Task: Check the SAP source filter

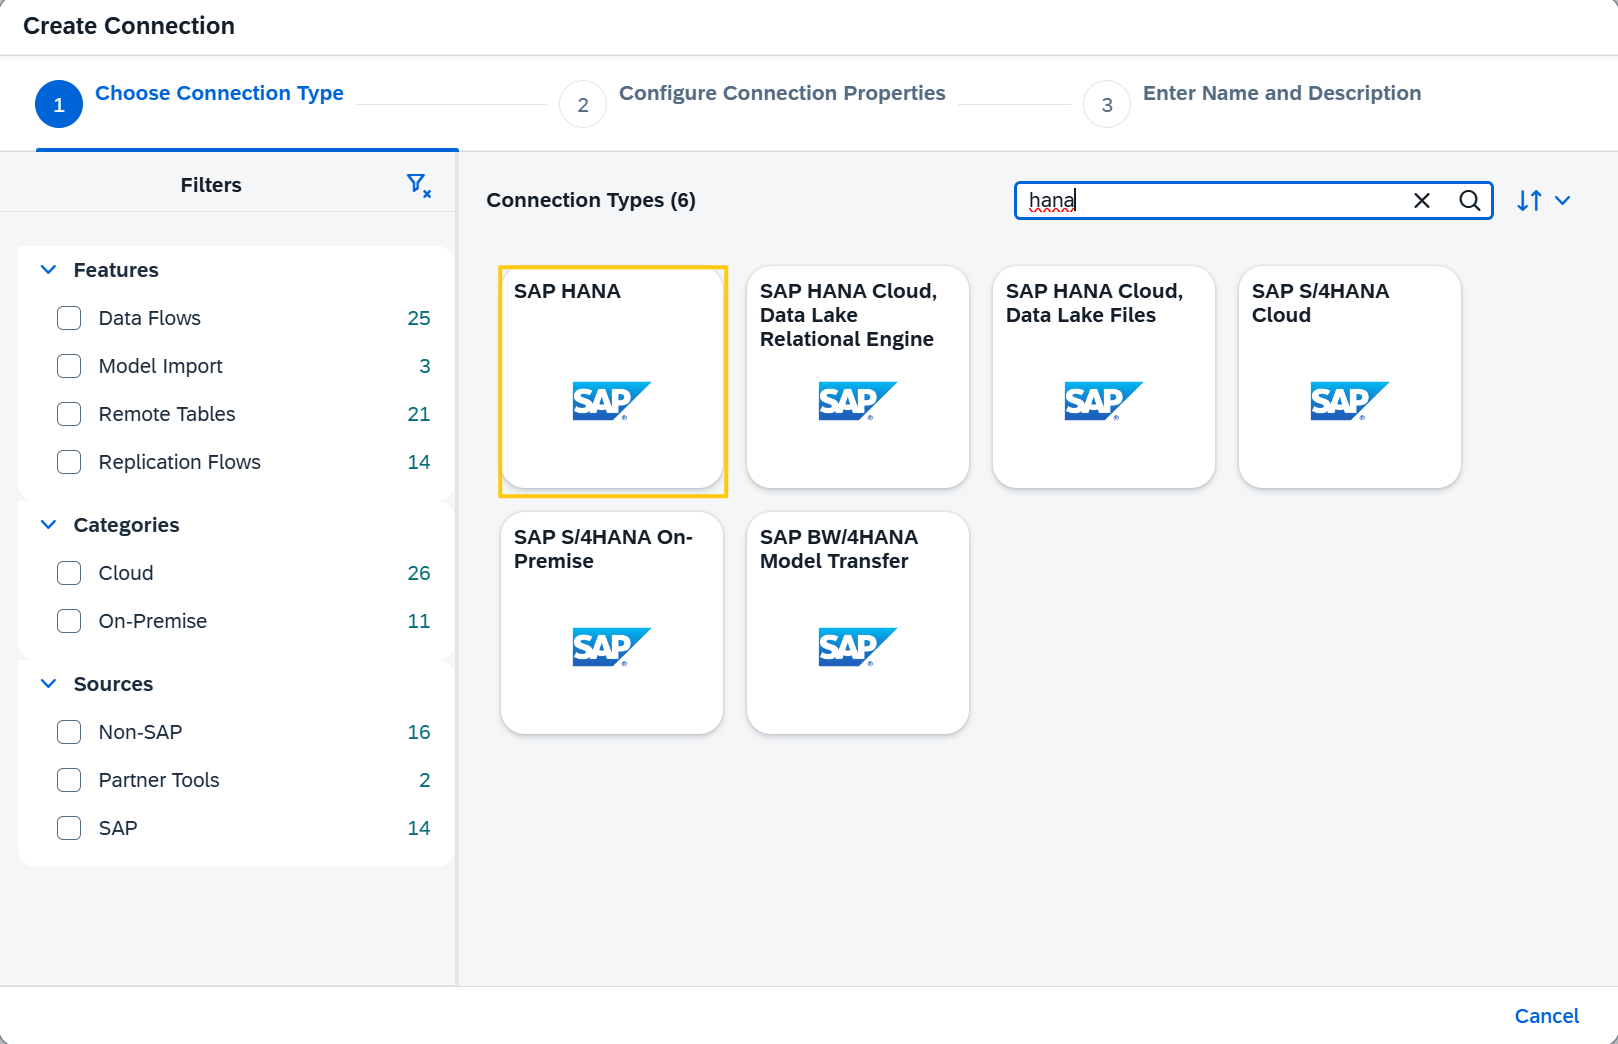Action: coord(69,828)
